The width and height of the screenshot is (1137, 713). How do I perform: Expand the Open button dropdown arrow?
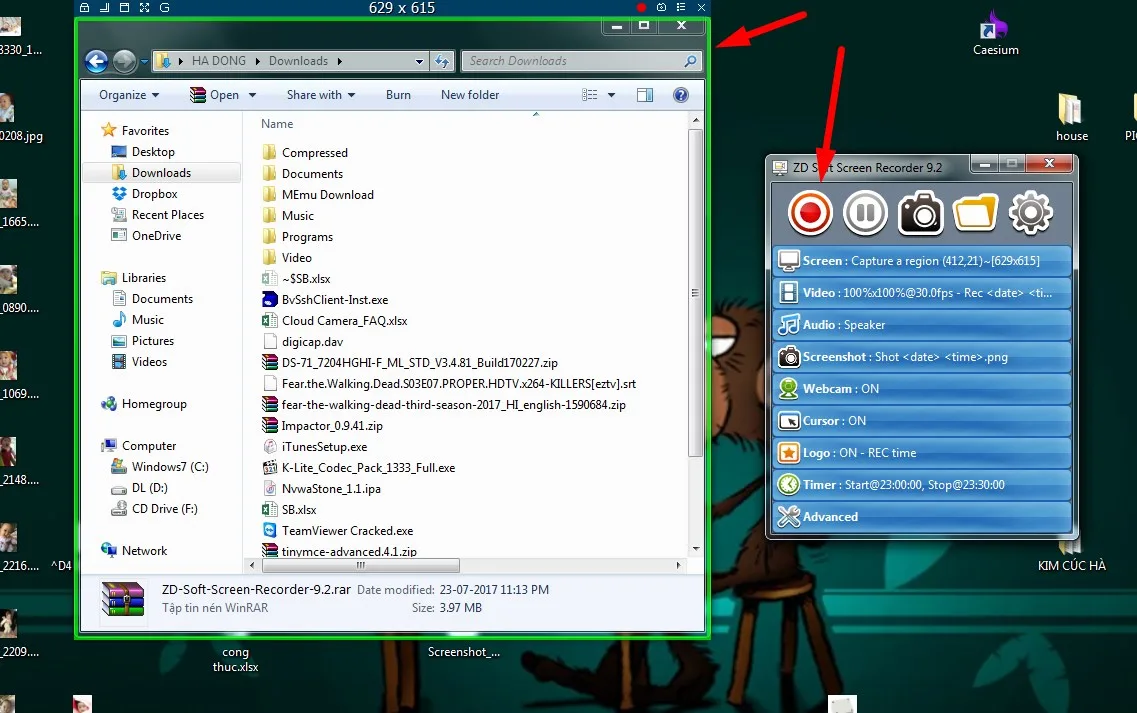point(252,95)
